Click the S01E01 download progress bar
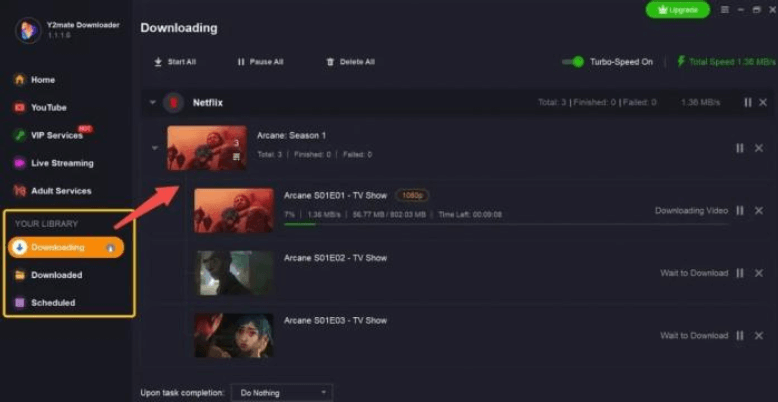The image size is (778, 402). [x=506, y=224]
